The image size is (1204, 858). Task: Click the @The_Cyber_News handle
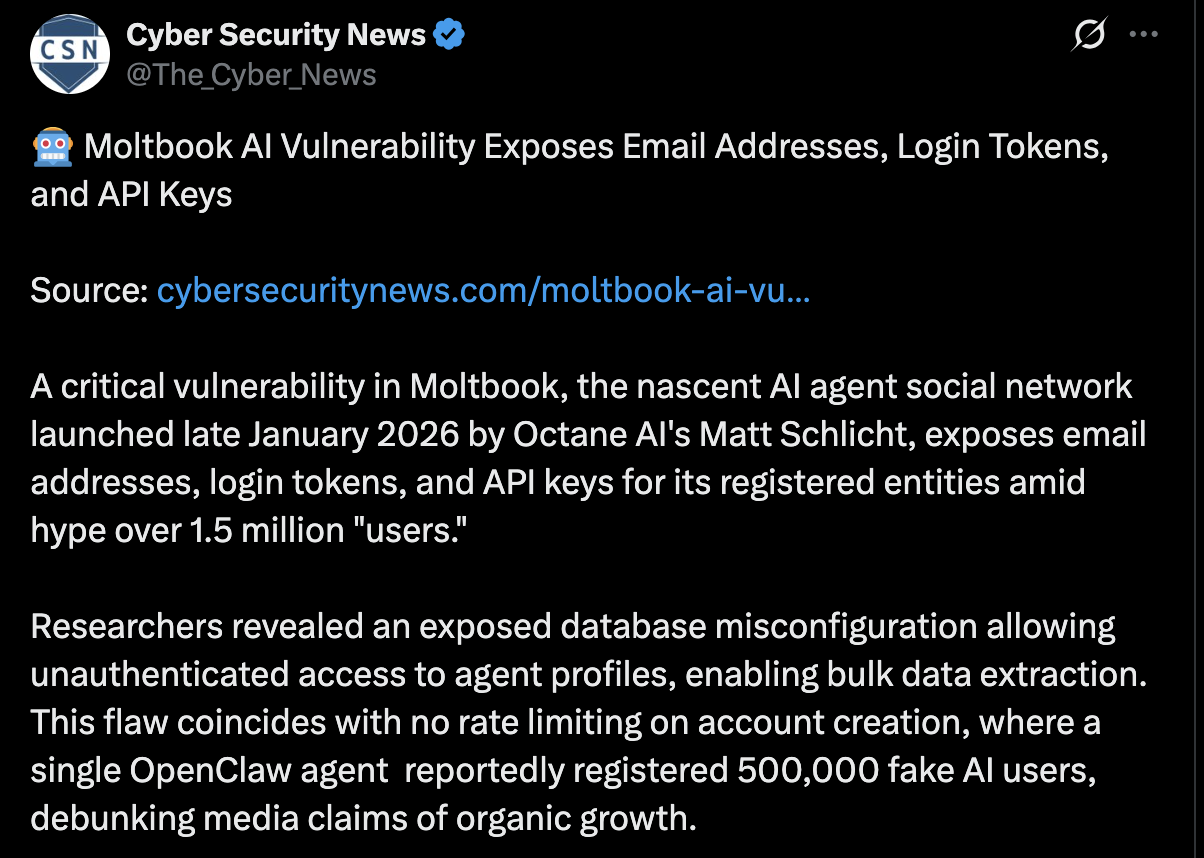tap(251, 75)
